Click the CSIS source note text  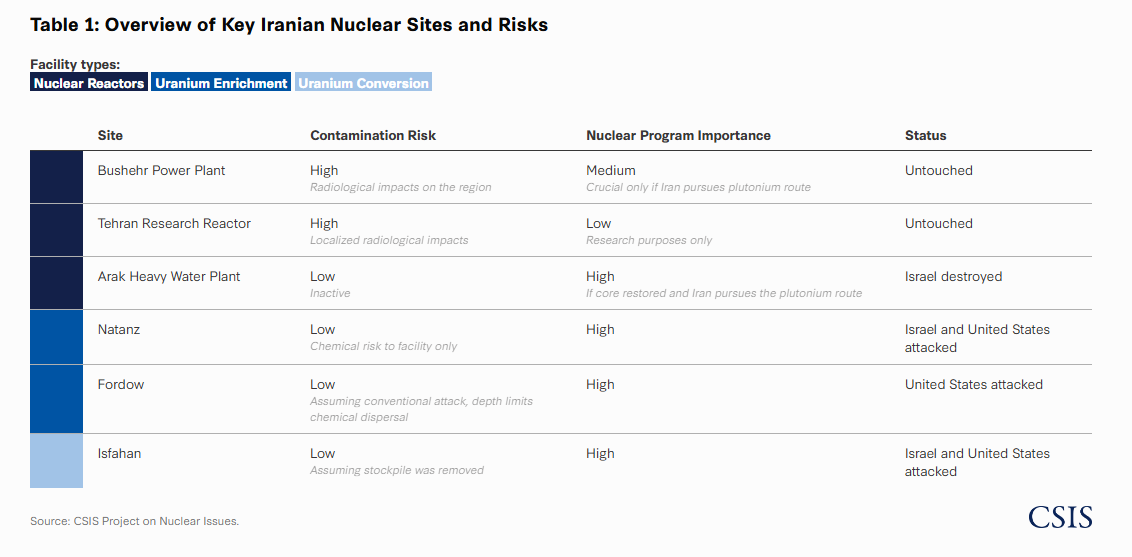click(134, 521)
